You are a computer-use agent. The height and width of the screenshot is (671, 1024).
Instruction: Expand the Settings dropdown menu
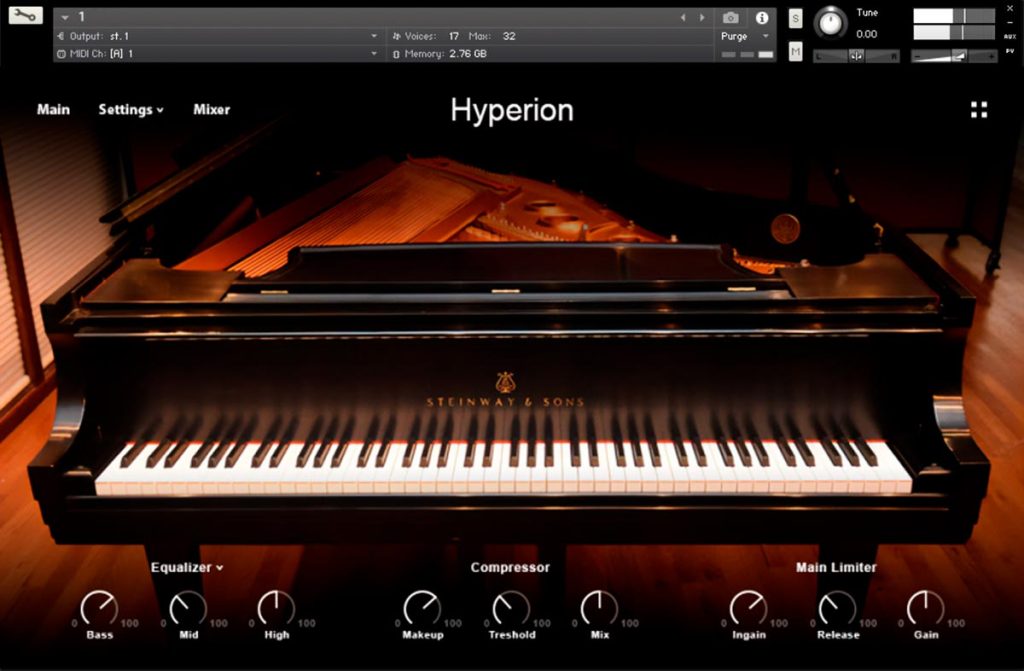pyautogui.click(x=131, y=110)
